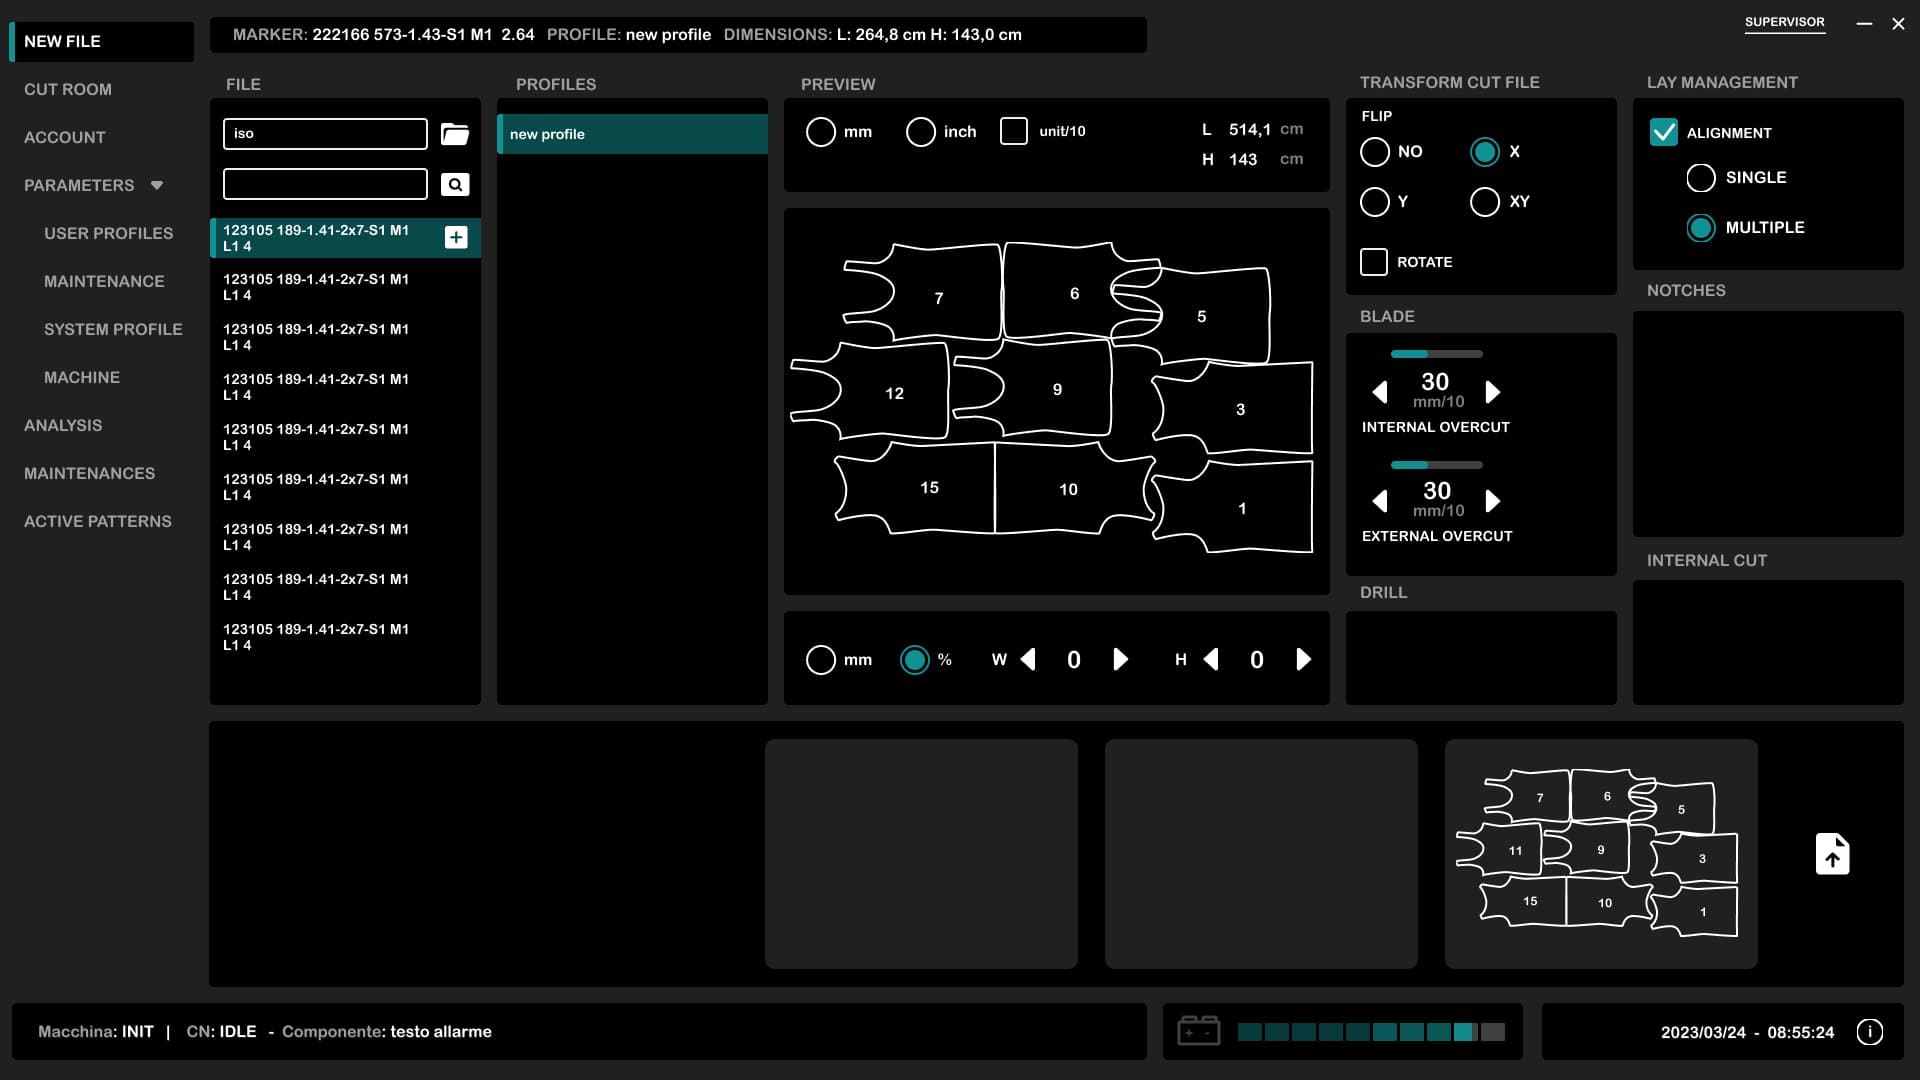The image size is (1920, 1080).
Task: Decrease internal overcut with left arrow
Action: pyautogui.click(x=1380, y=392)
